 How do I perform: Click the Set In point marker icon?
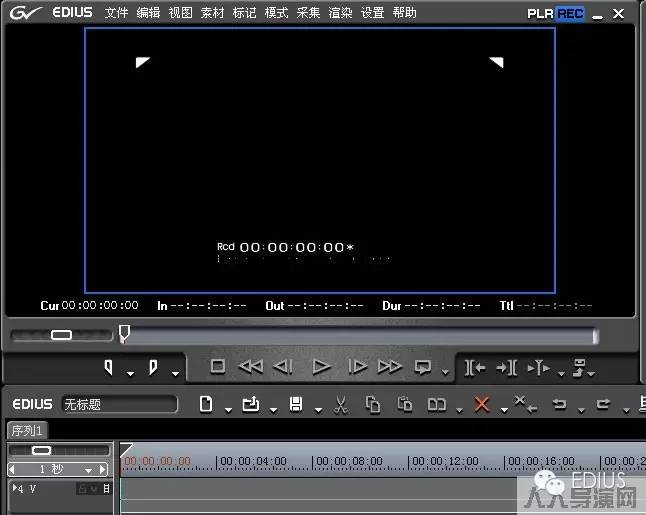point(109,368)
